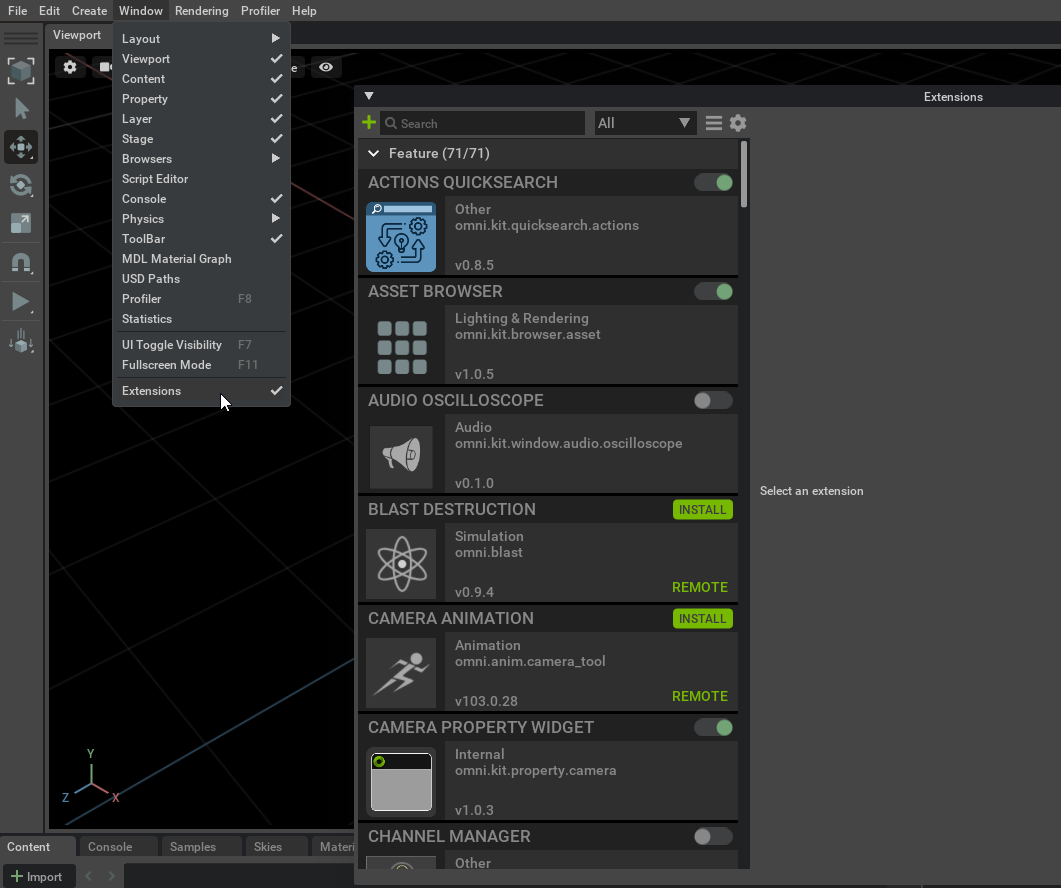Pick the Scale tool icon
Screen dimensions: 1061x888
[x=21, y=223]
